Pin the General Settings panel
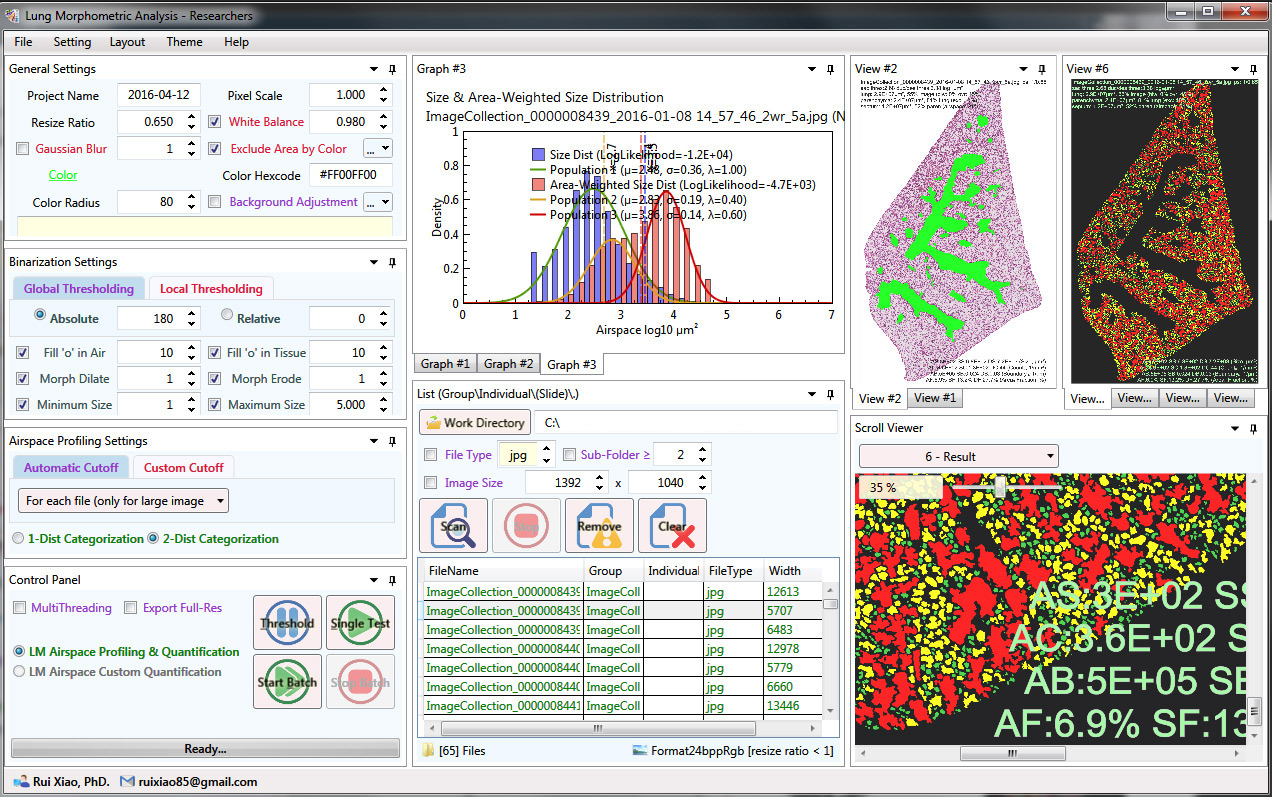Screen dimensions: 1272x797 click(392, 69)
